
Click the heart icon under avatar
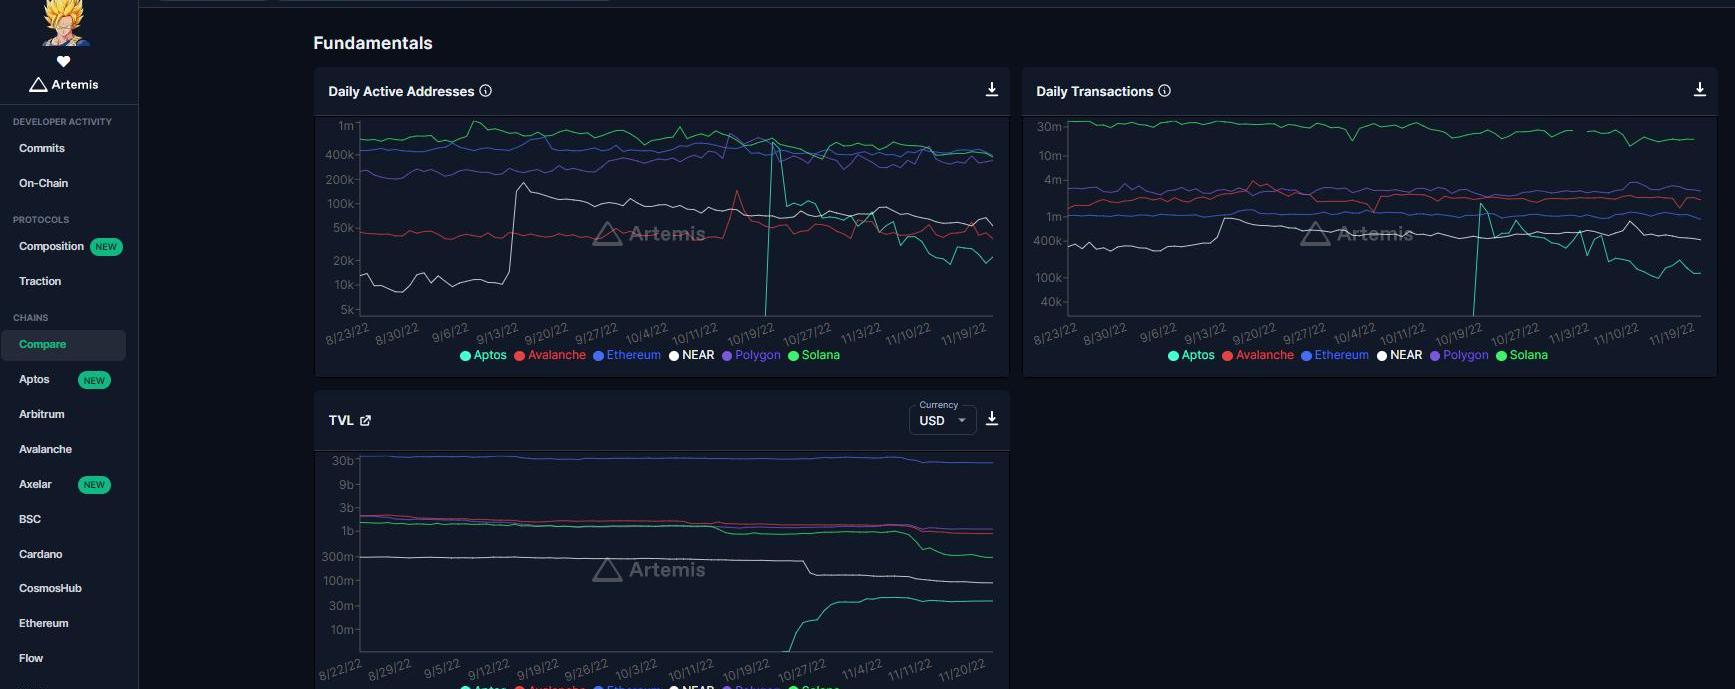(x=63, y=61)
